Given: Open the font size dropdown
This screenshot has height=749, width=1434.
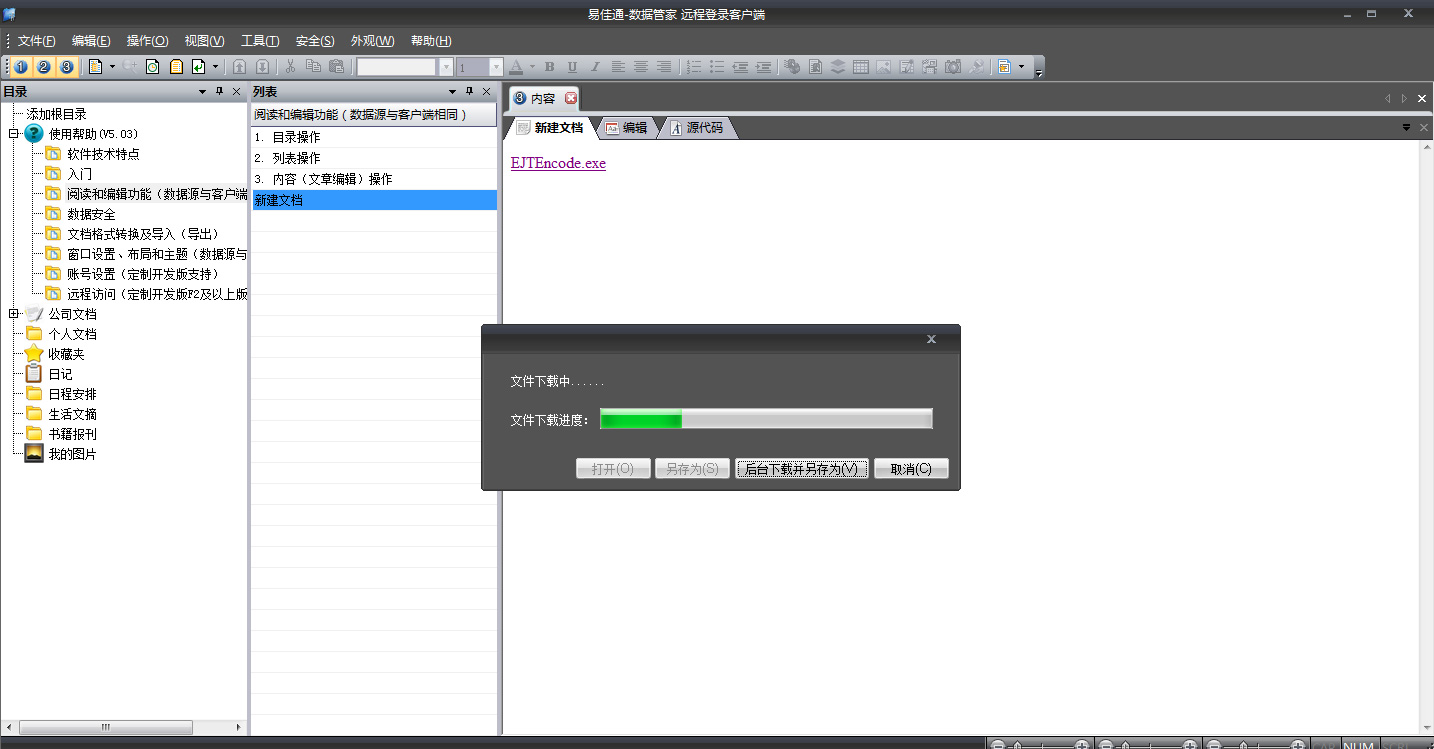Looking at the screenshot, I should pyautogui.click(x=496, y=67).
